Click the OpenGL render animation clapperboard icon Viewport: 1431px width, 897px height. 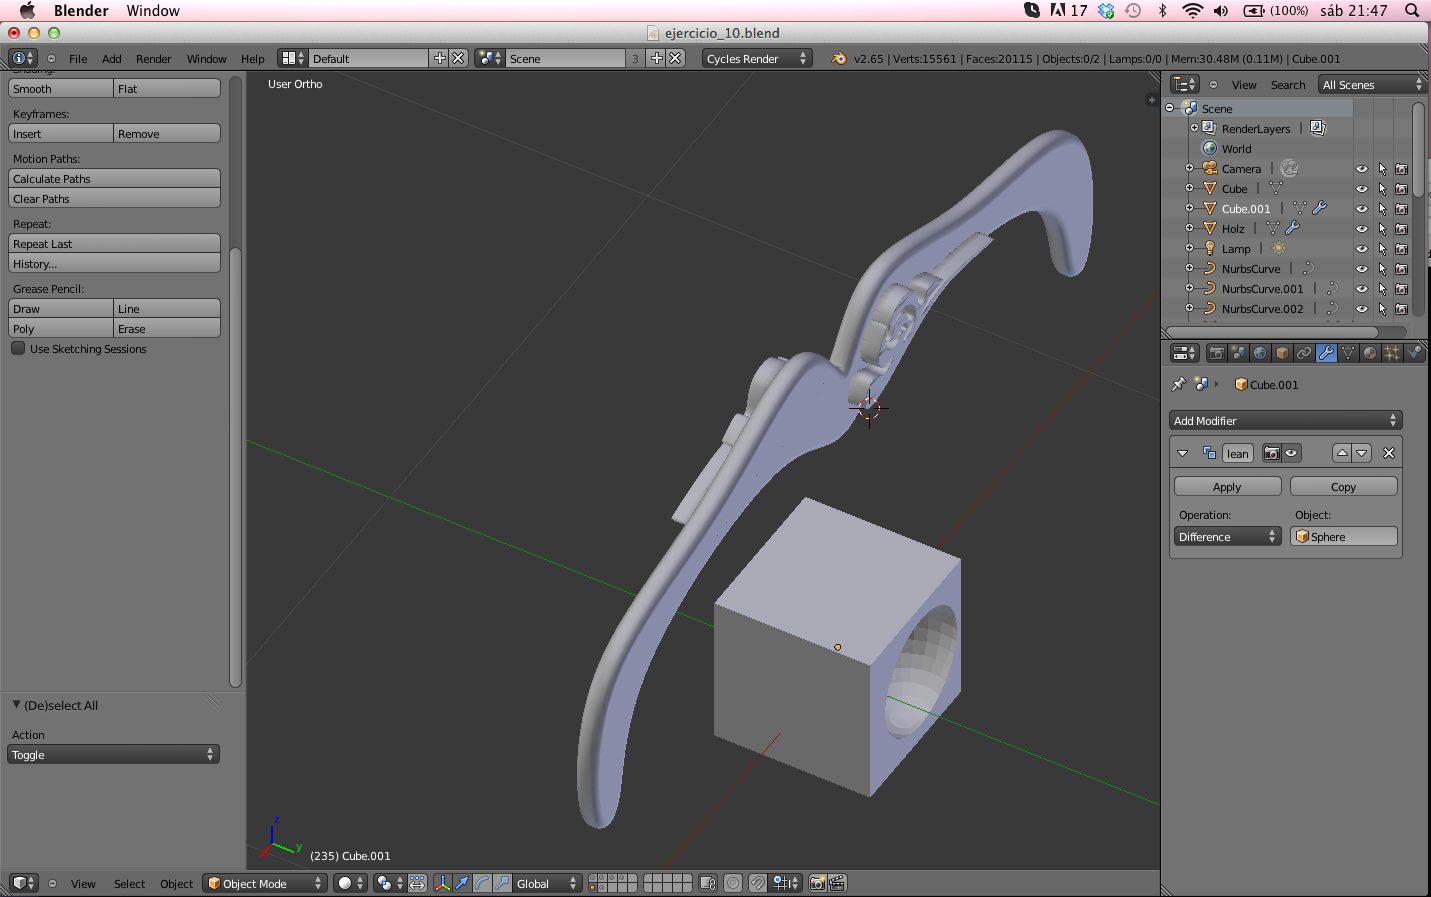837,883
